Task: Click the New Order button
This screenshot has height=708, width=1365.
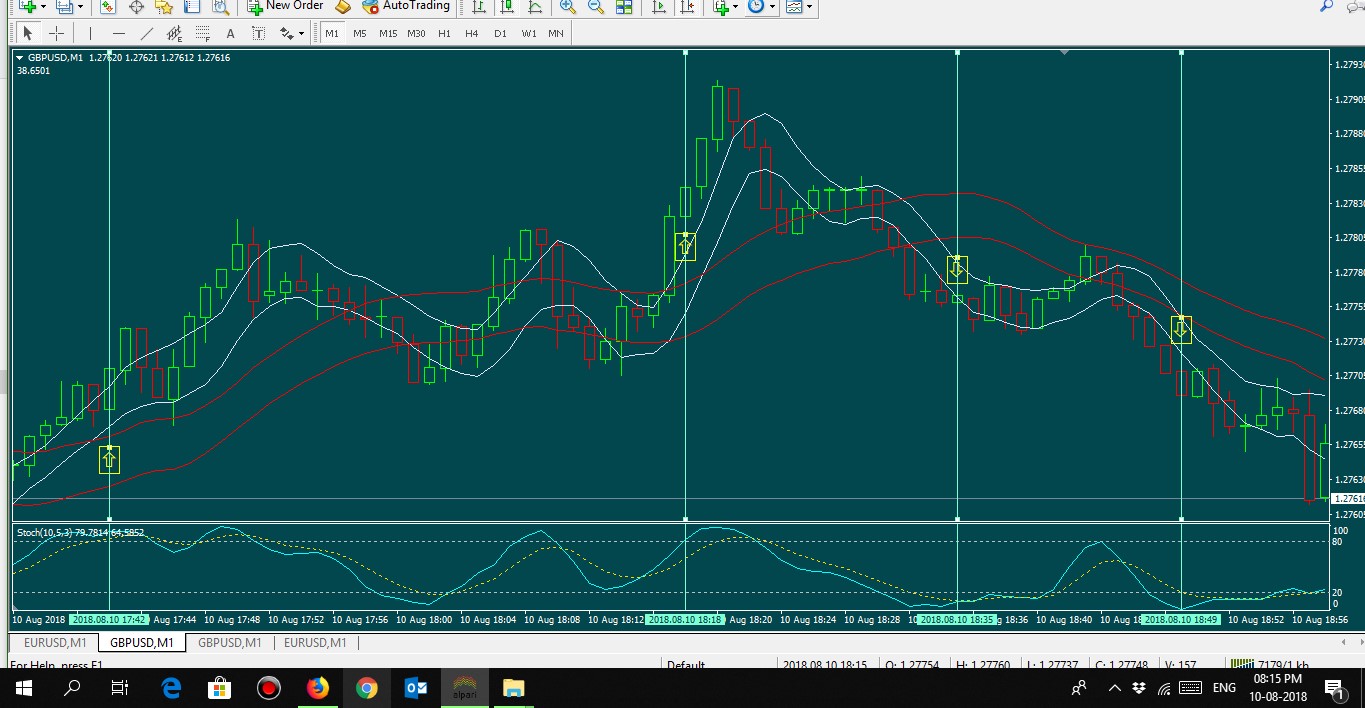Action: coord(285,6)
